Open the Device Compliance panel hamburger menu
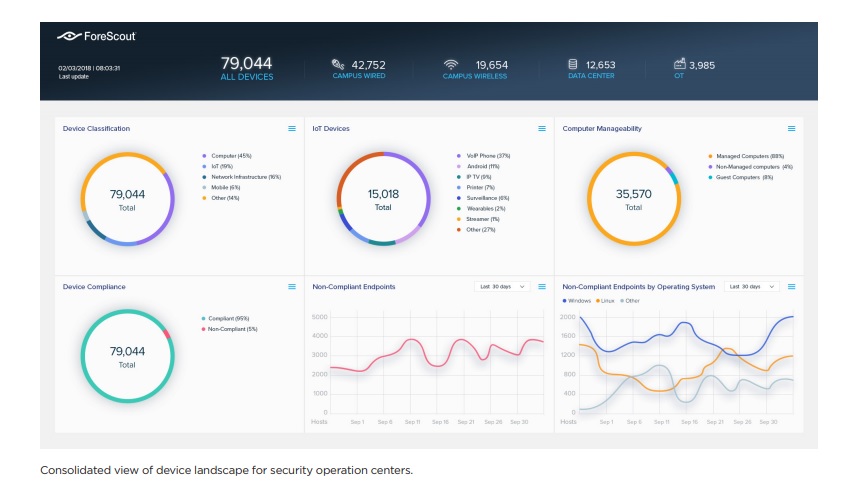 (x=292, y=287)
